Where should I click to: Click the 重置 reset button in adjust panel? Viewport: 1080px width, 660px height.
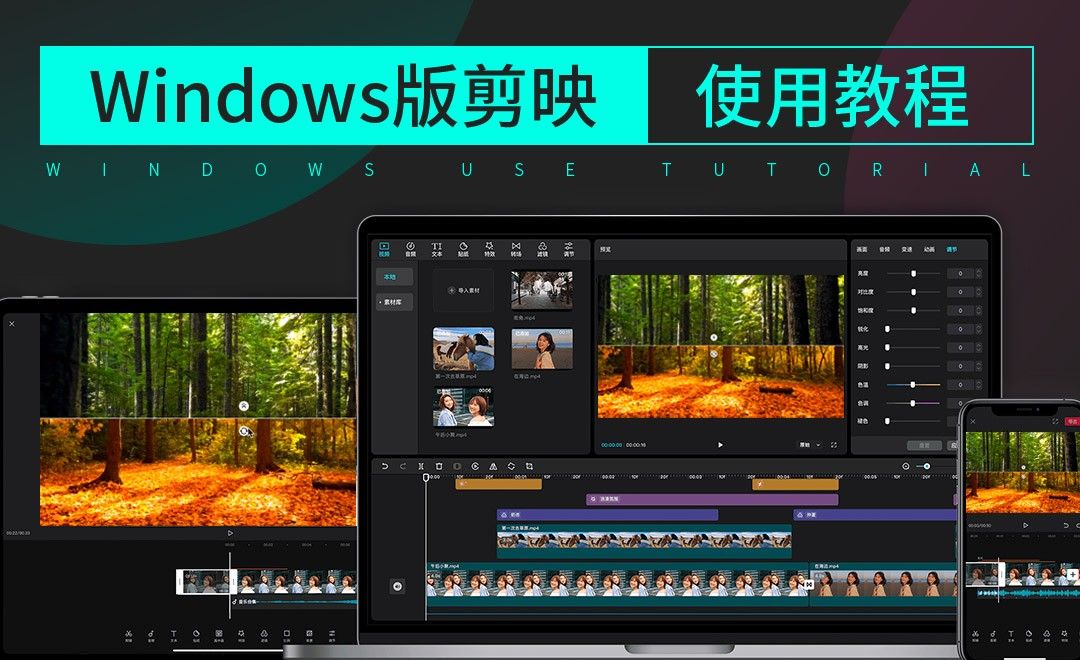pyautogui.click(x=924, y=445)
